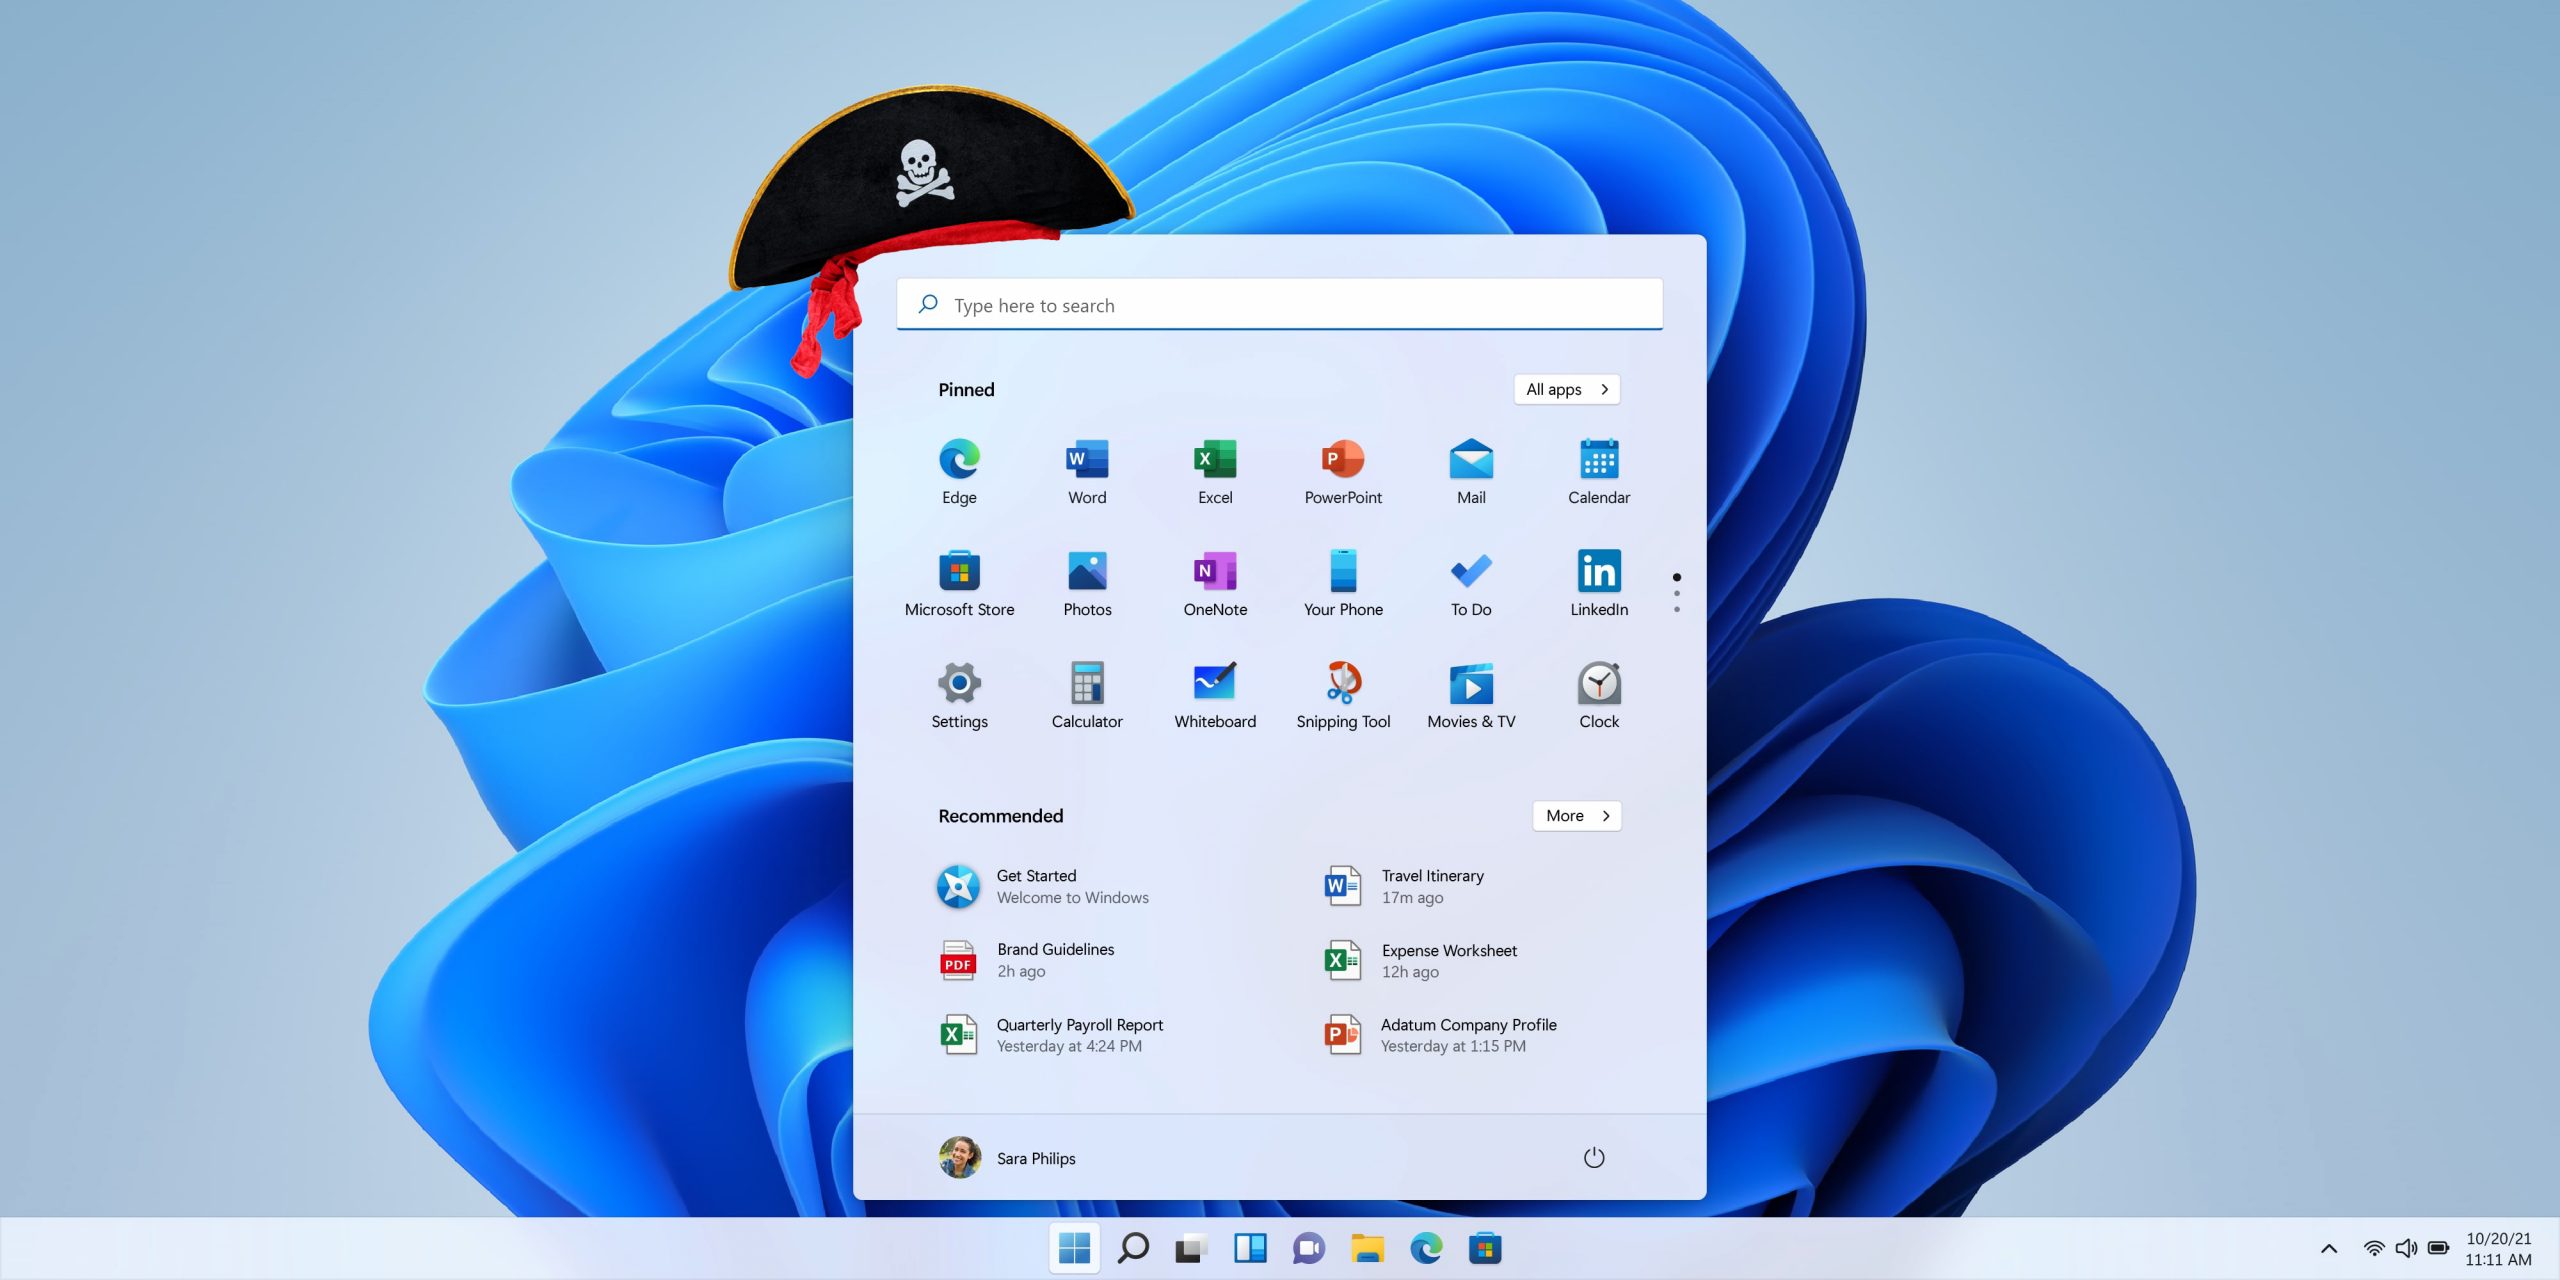The height and width of the screenshot is (1280, 2560).
Task: Open taskbar Search magnifier icon
Action: [x=1133, y=1248]
